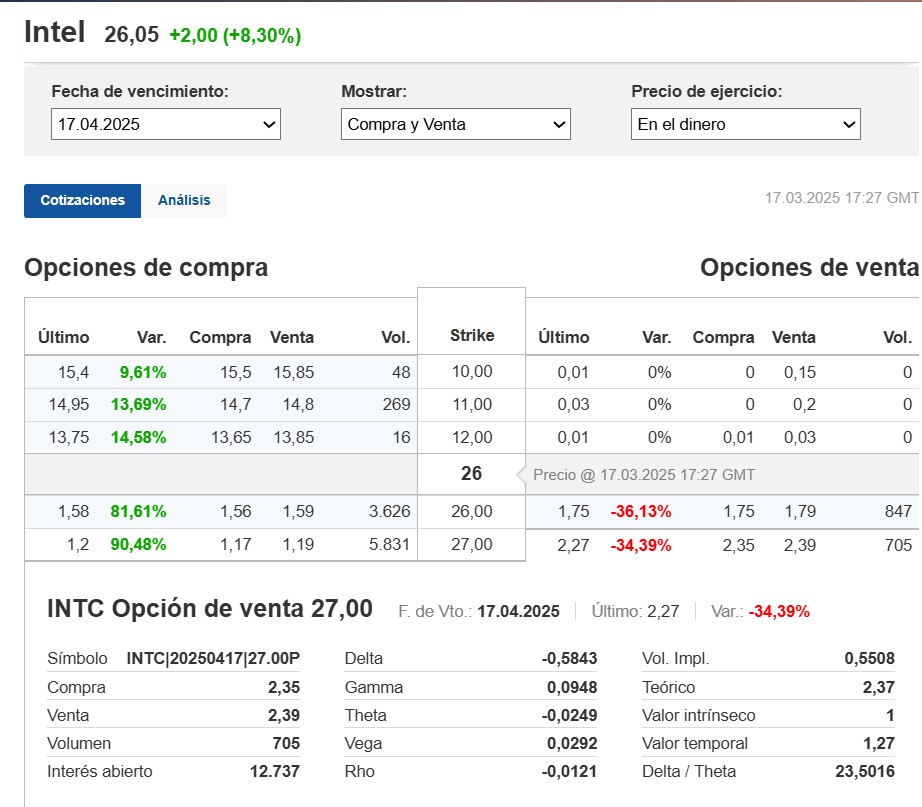Viewport: 922px width, 807px height.
Task: Click the call ask 15,85
Action: [294, 372]
